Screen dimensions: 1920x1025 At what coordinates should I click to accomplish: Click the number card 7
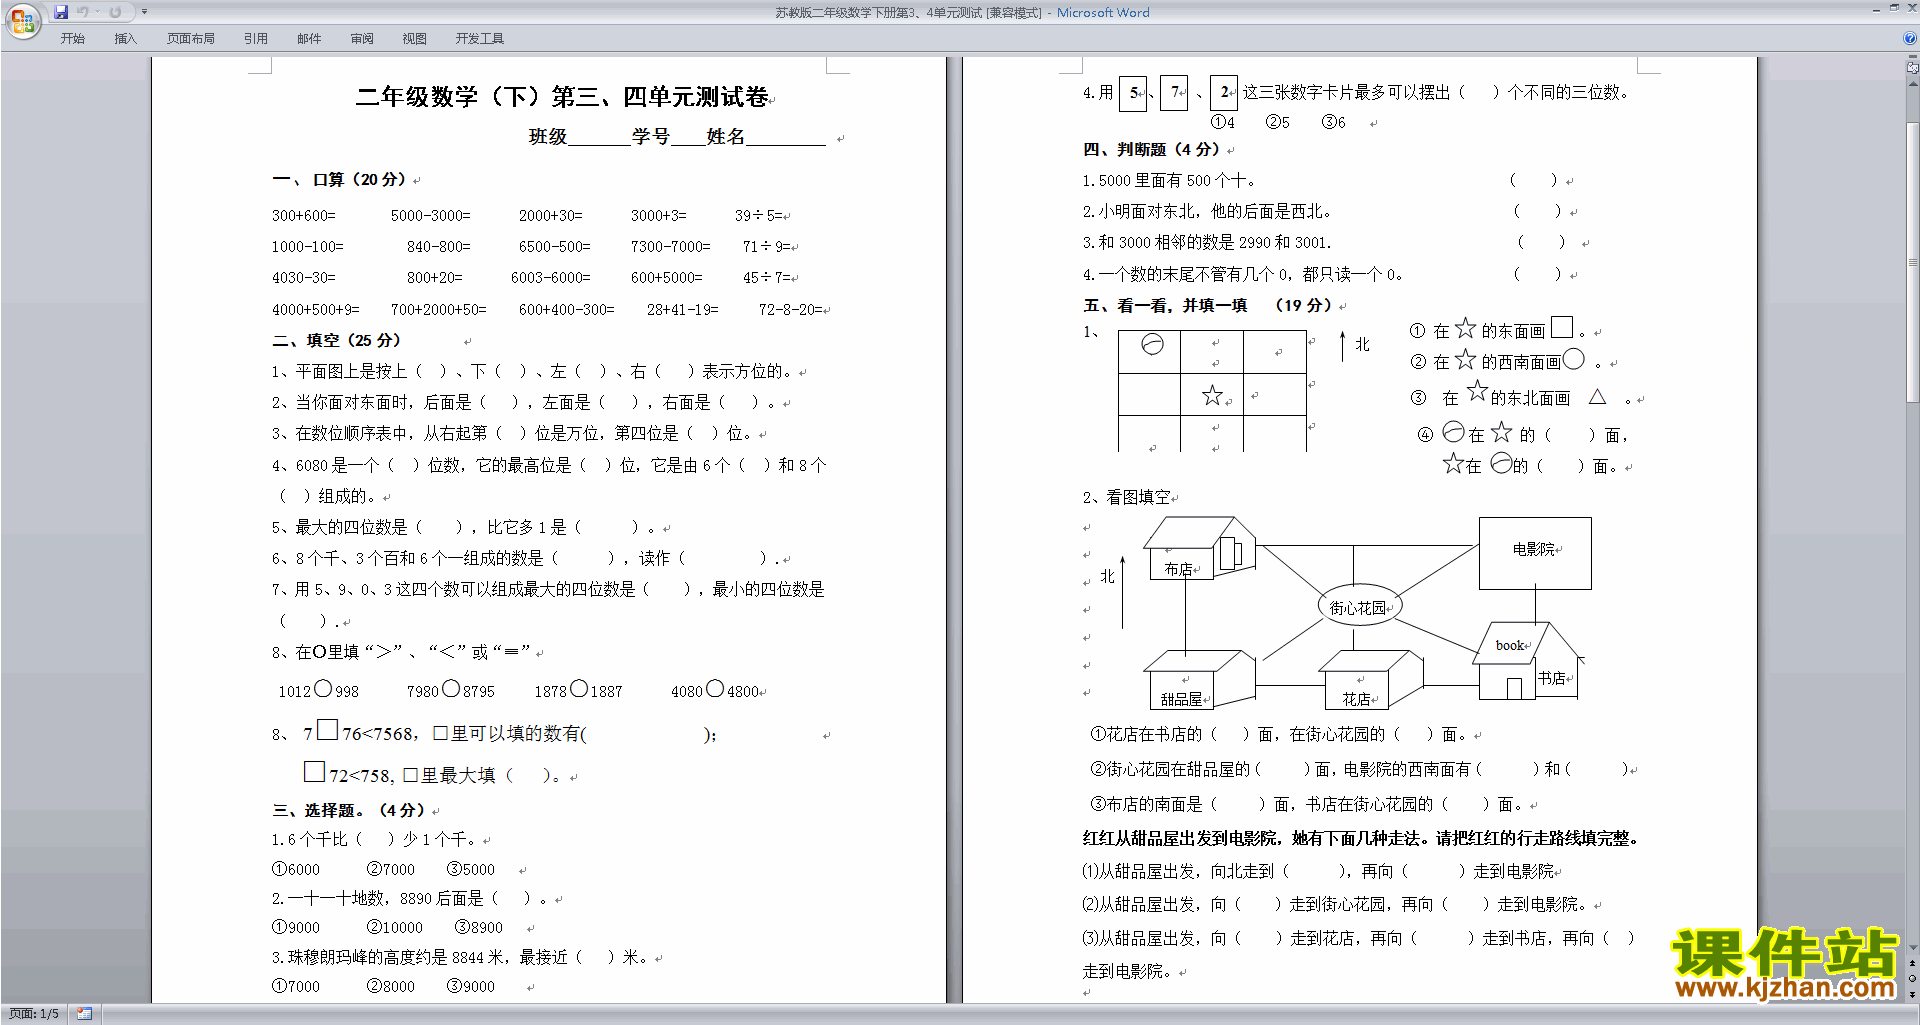coord(1174,92)
